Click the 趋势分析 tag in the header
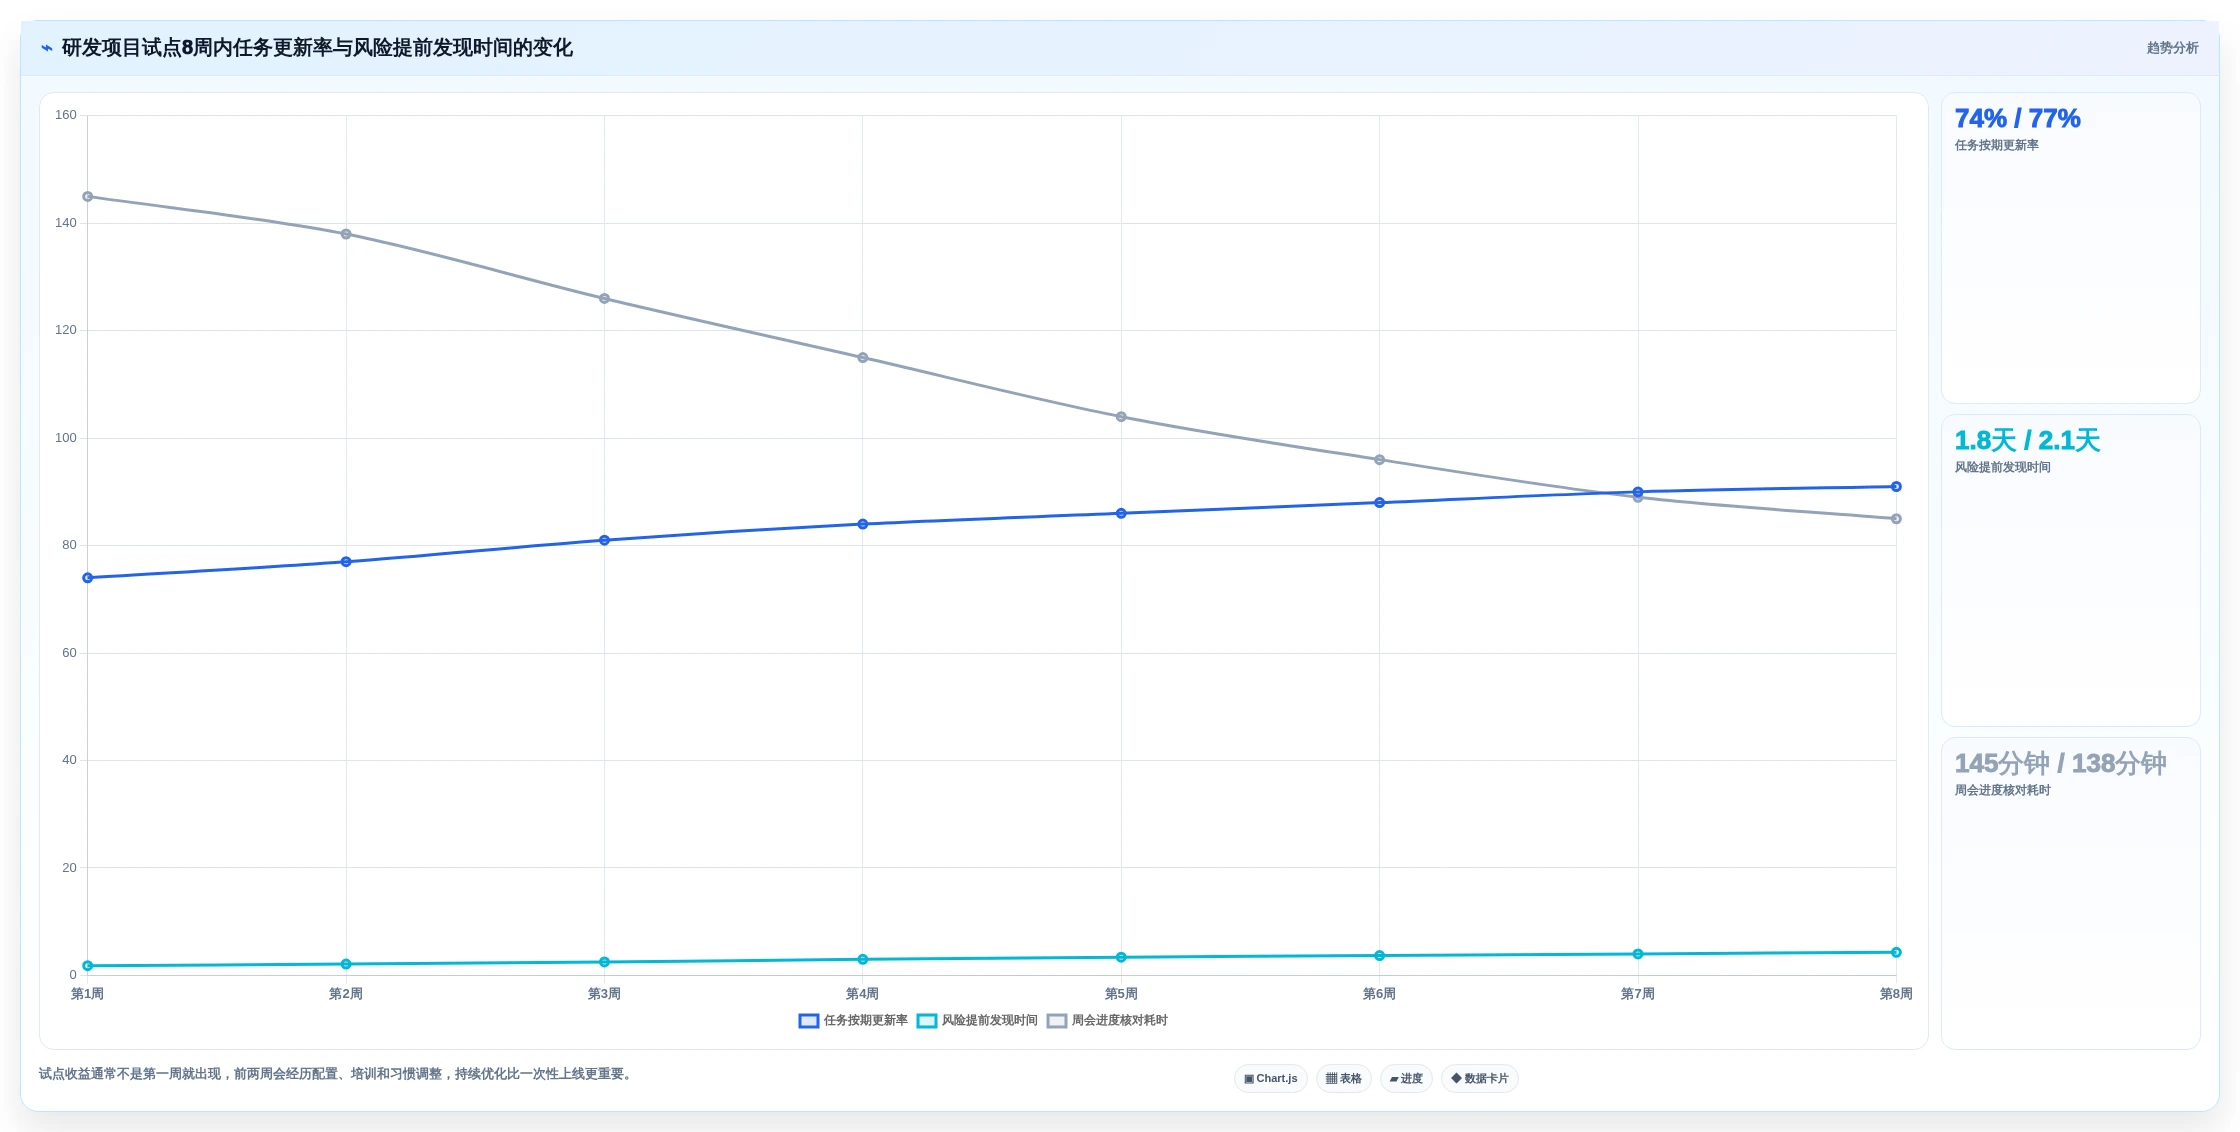The height and width of the screenshot is (1132, 2240). [2172, 48]
